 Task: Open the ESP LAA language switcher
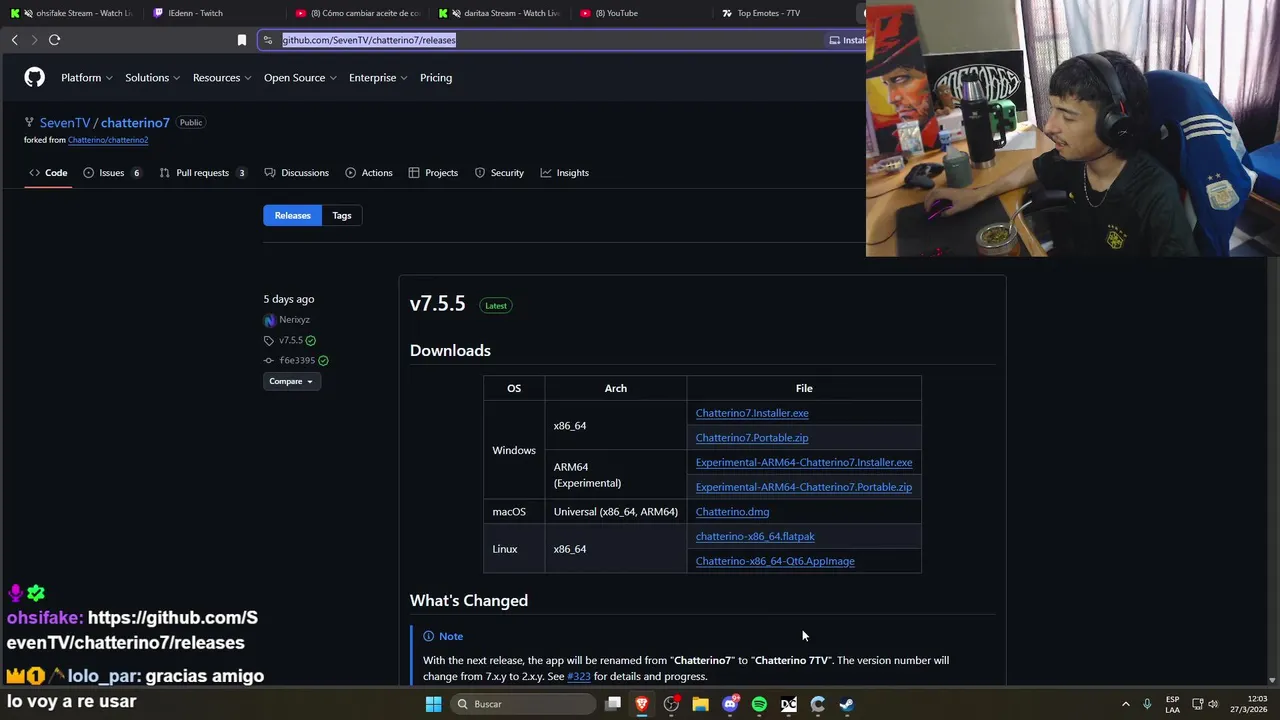pyautogui.click(x=1172, y=704)
